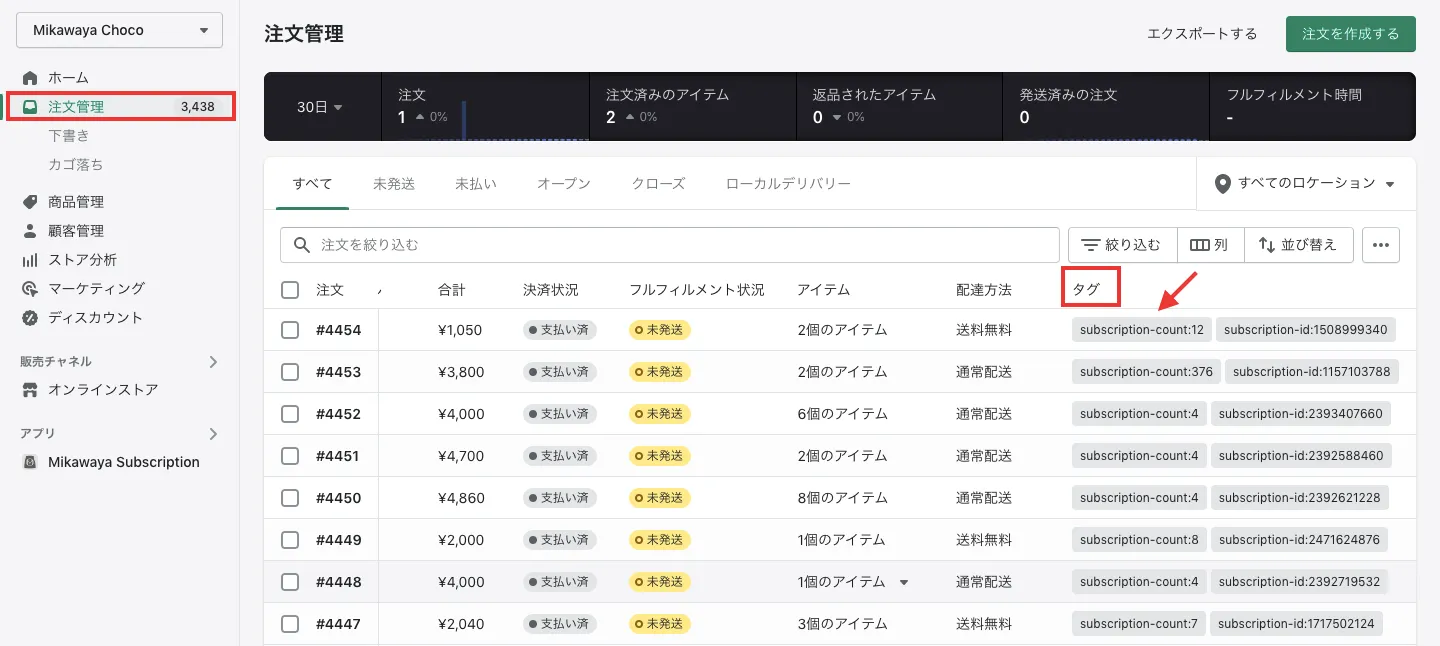Image resolution: width=1440 pixels, height=646 pixels.
Task: Switch to the 未発送 tab
Action: pos(394,184)
